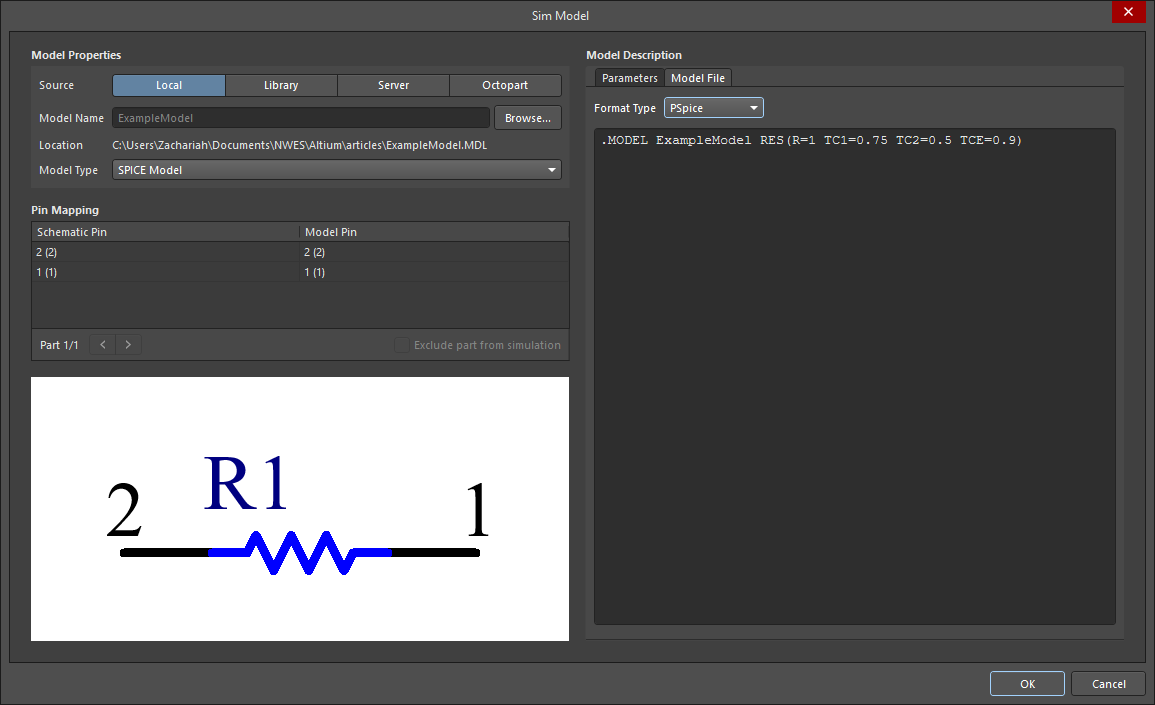The height and width of the screenshot is (705, 1155).
Task: Click the previous part navigation arrow
Action: 101,344
